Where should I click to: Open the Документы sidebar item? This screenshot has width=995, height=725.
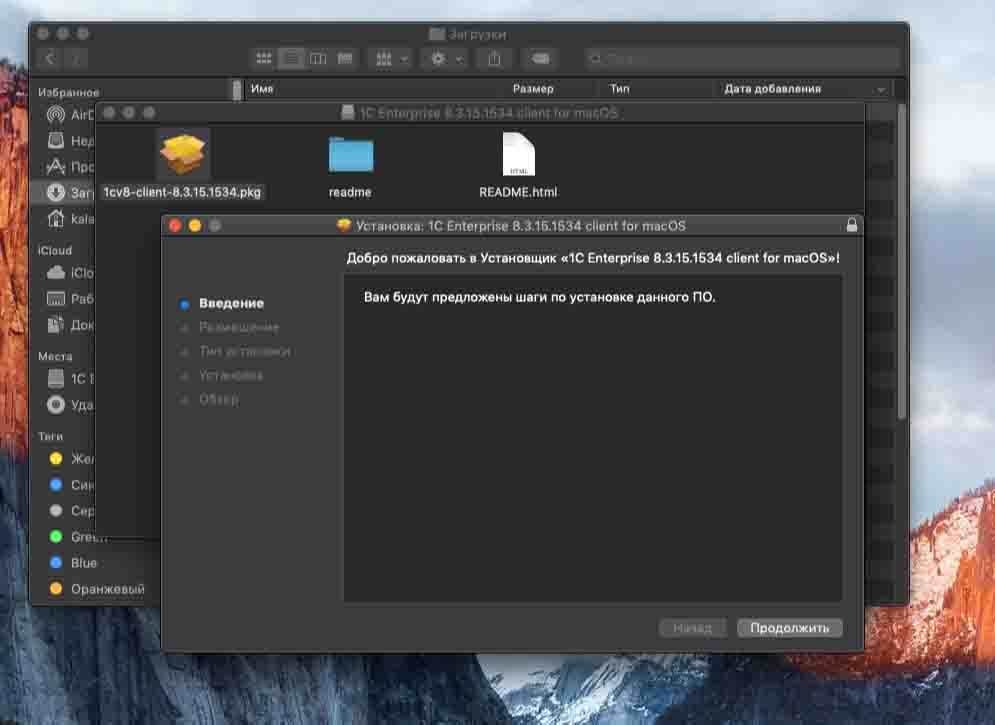tap(70, 325)
